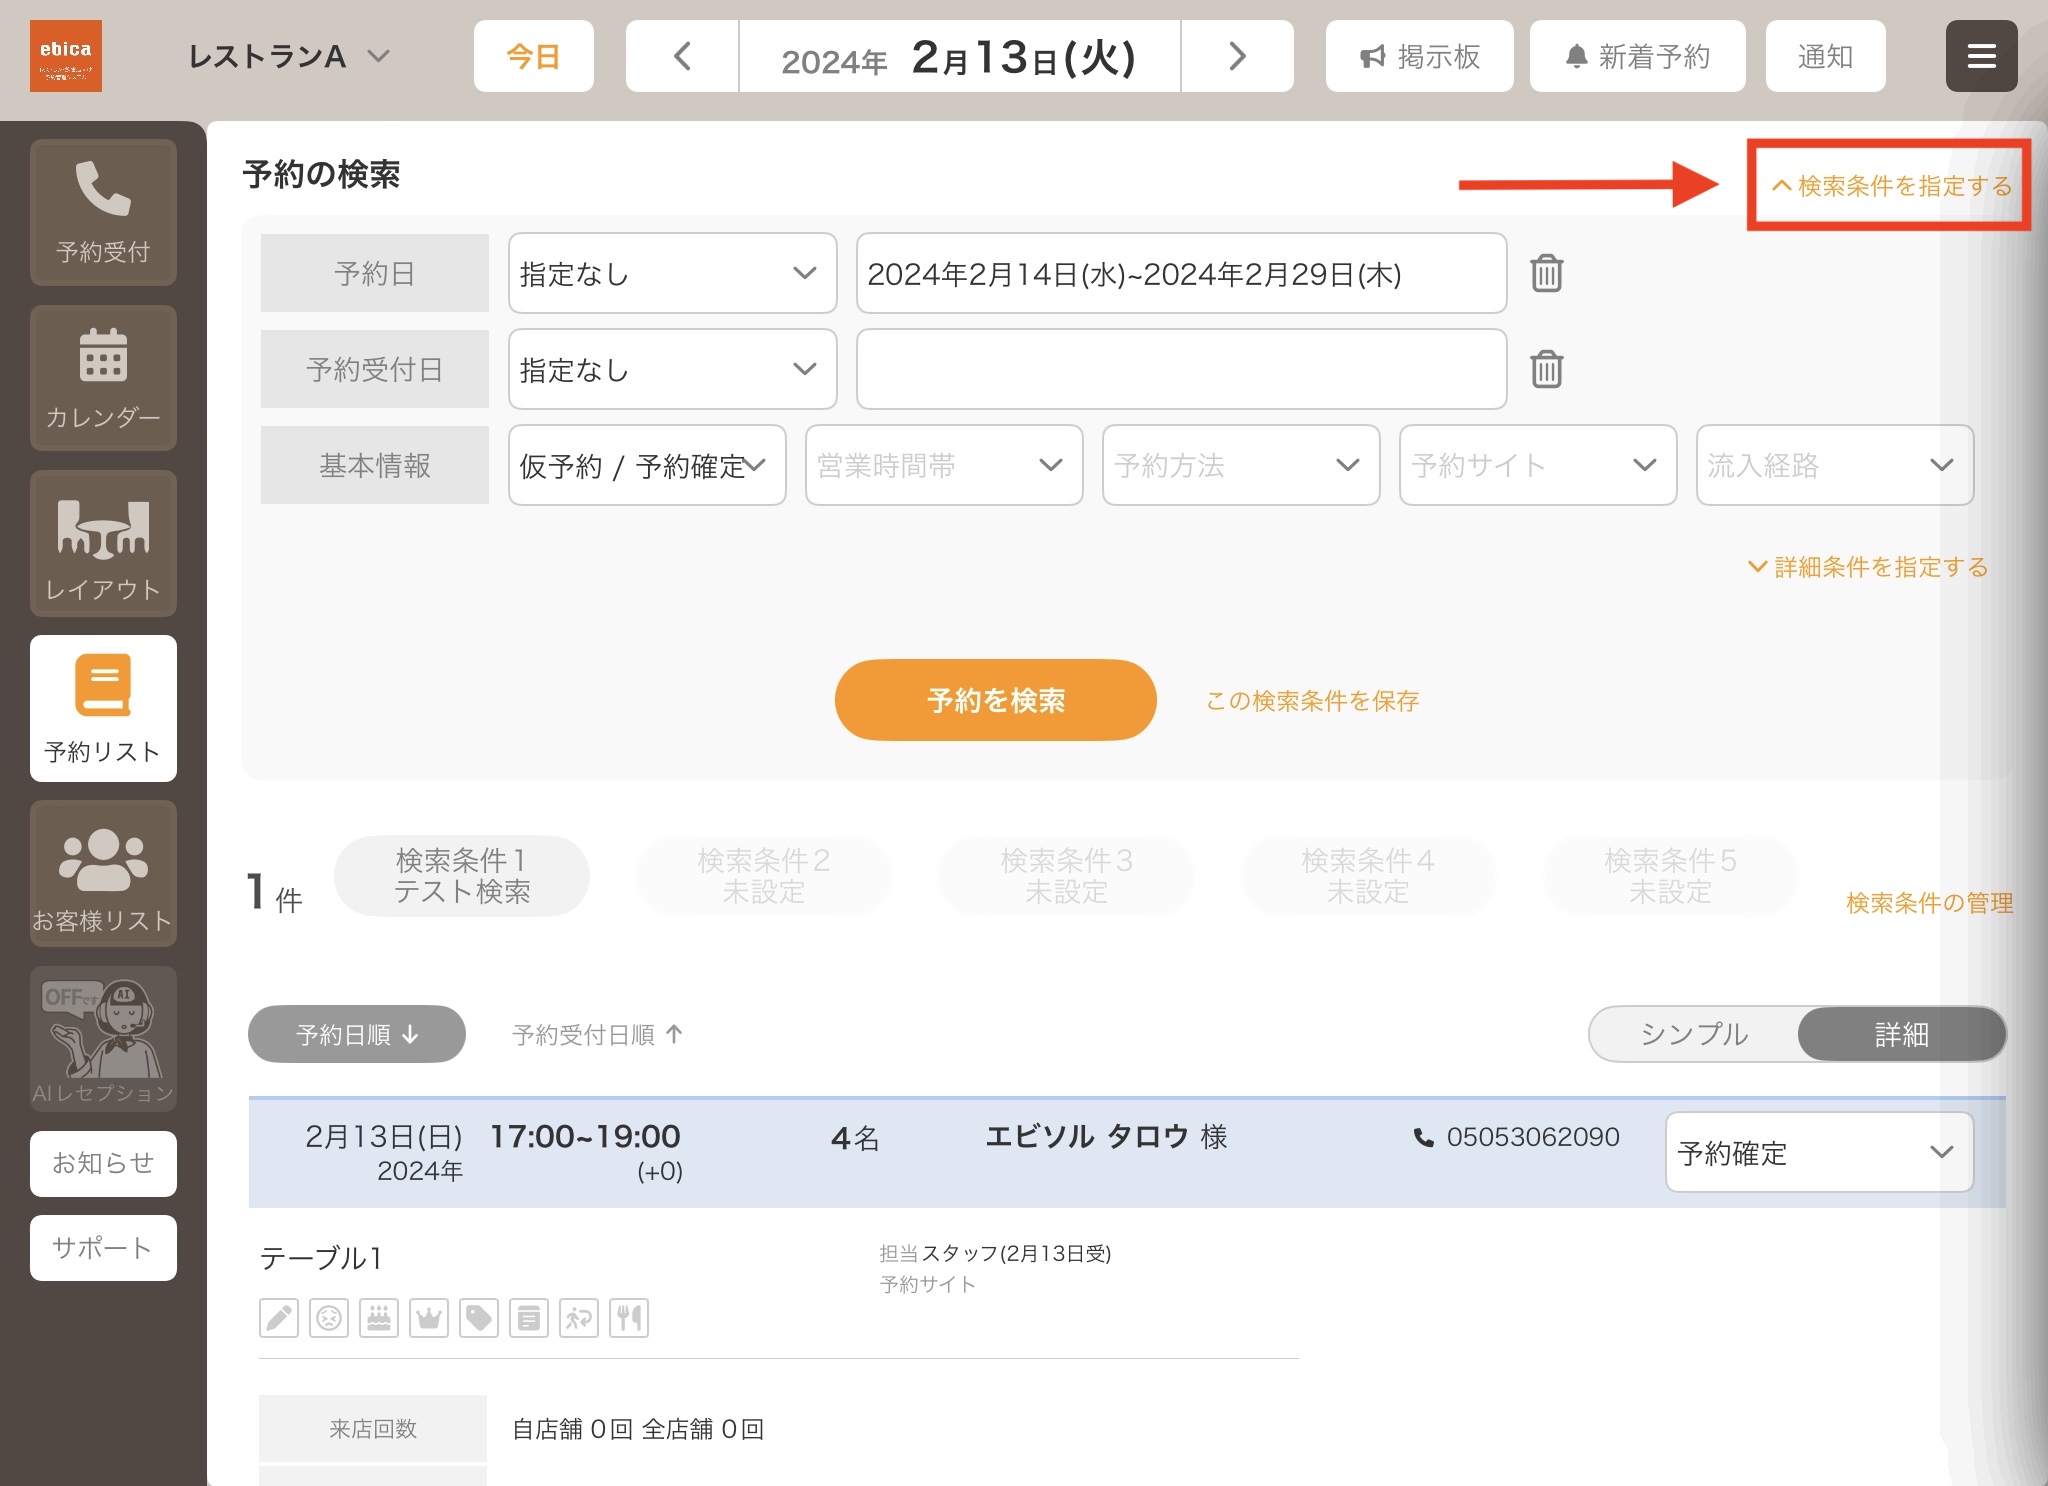Image resolution: width=2048 pixels, height=1486 pixels.
Task: Click the note document icon
Action: click(x=529, y=1318)
